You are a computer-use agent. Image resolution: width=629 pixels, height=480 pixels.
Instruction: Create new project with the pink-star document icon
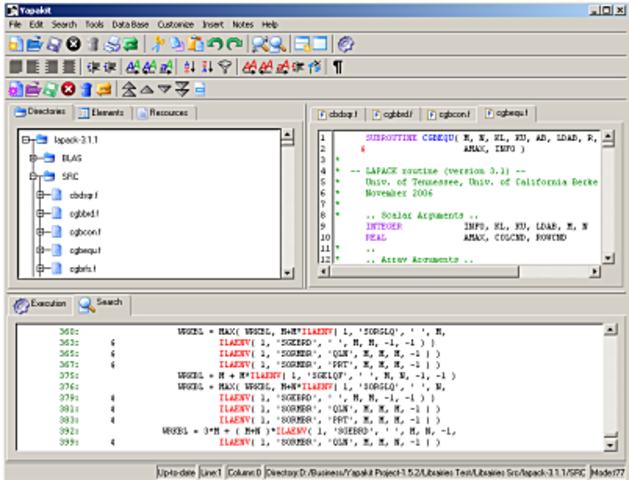pos(16,89)
